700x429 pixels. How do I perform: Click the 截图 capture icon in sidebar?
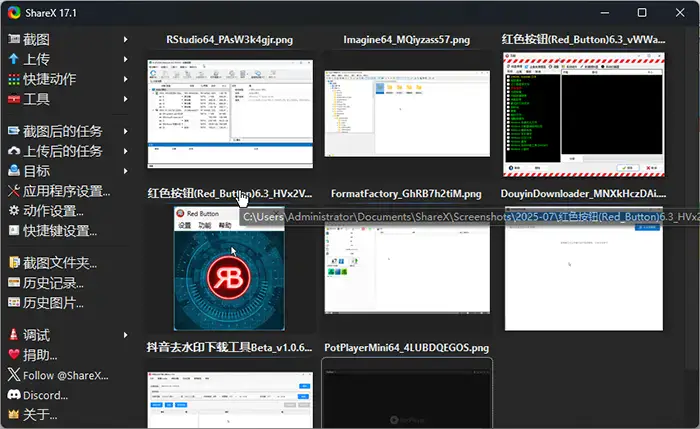(14, 39)
